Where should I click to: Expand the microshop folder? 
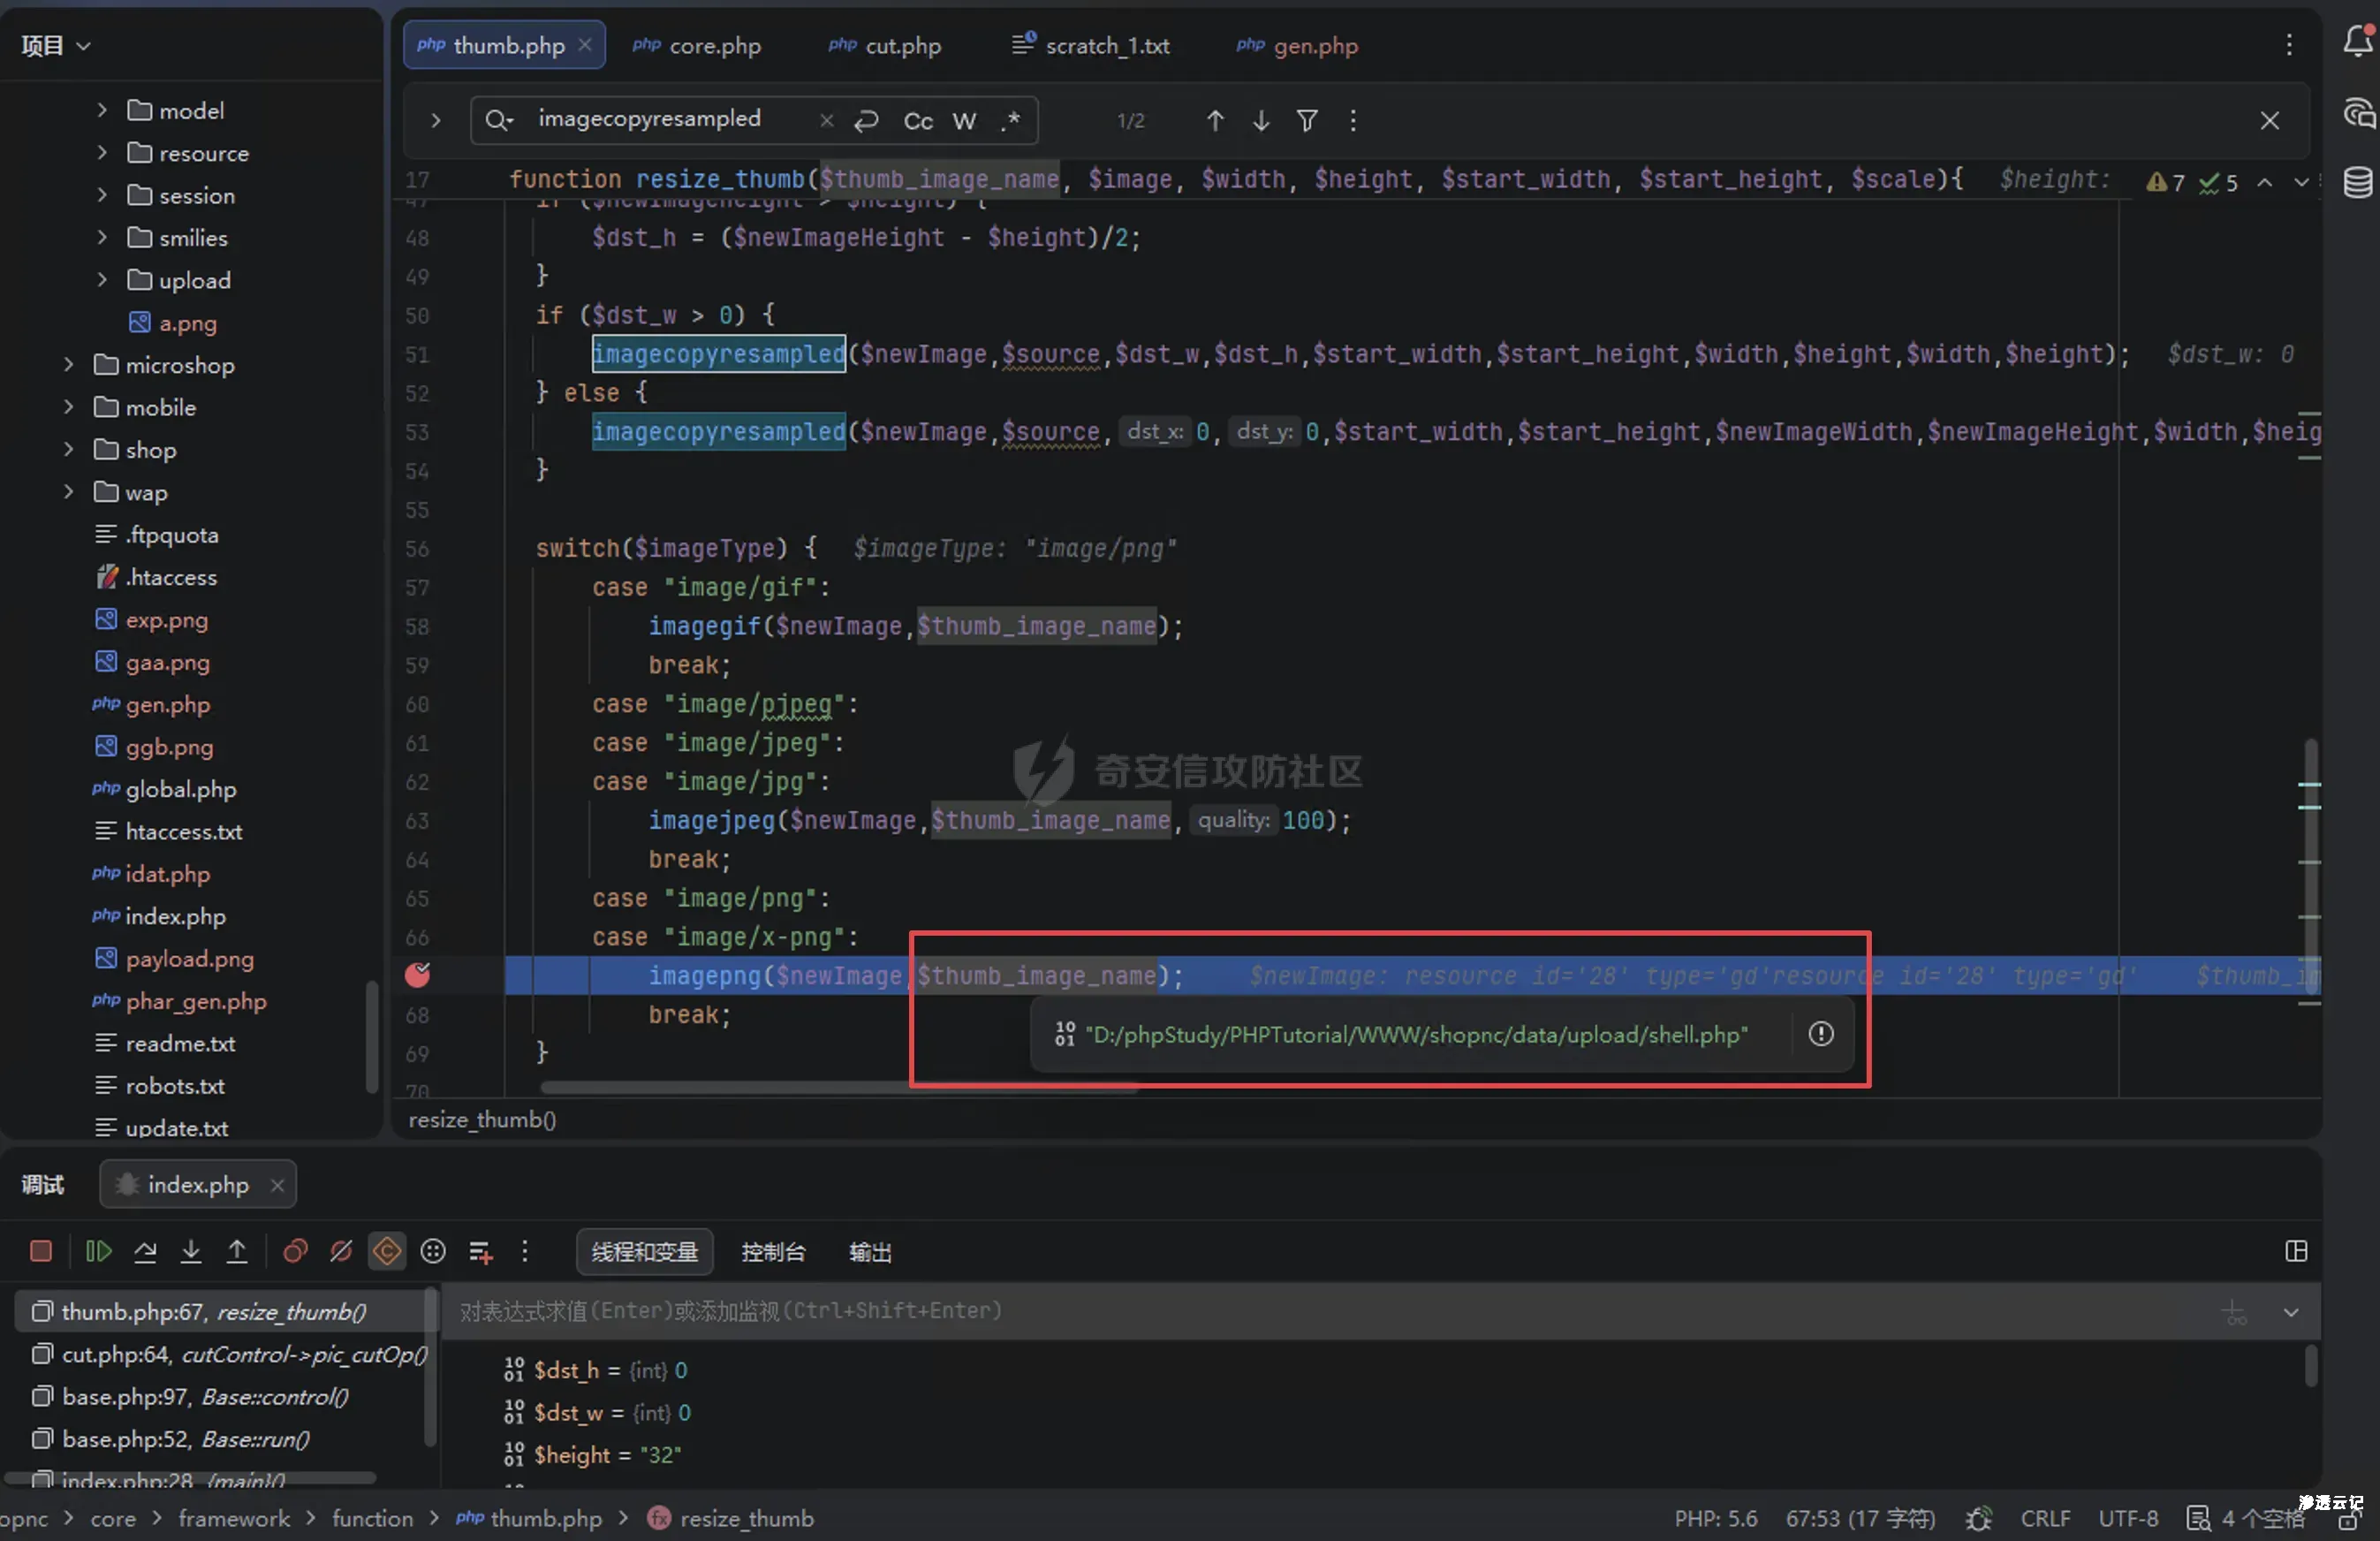click(69, 365)
